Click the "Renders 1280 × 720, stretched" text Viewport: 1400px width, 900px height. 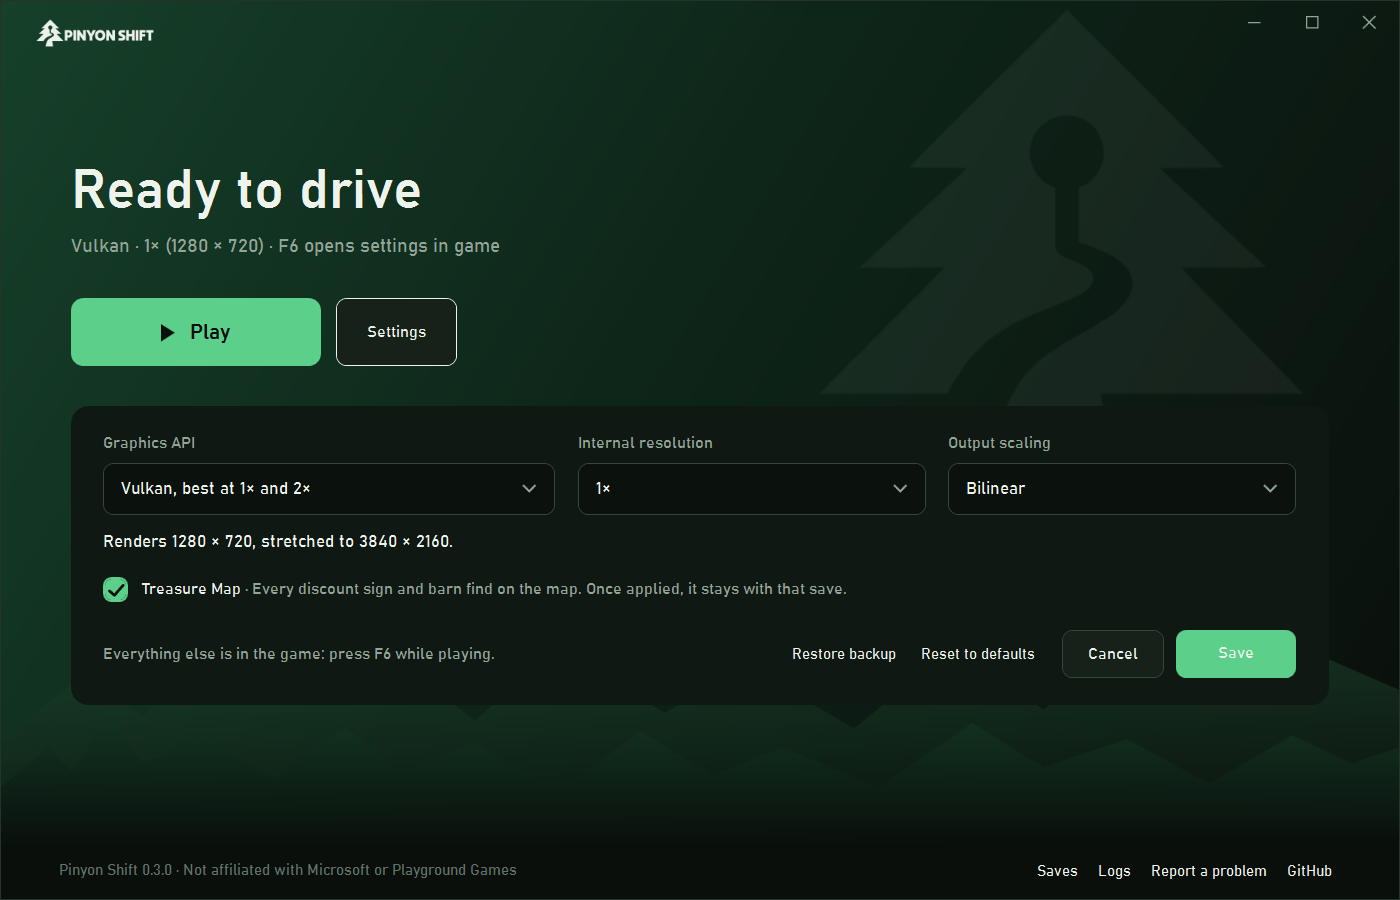[278, 541]
